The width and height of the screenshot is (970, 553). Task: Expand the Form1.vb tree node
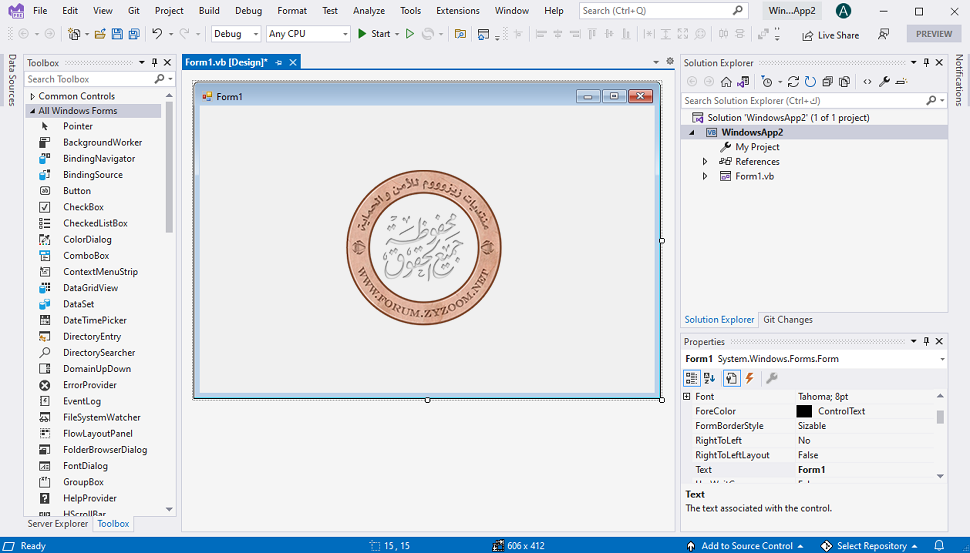pos(705,176)
